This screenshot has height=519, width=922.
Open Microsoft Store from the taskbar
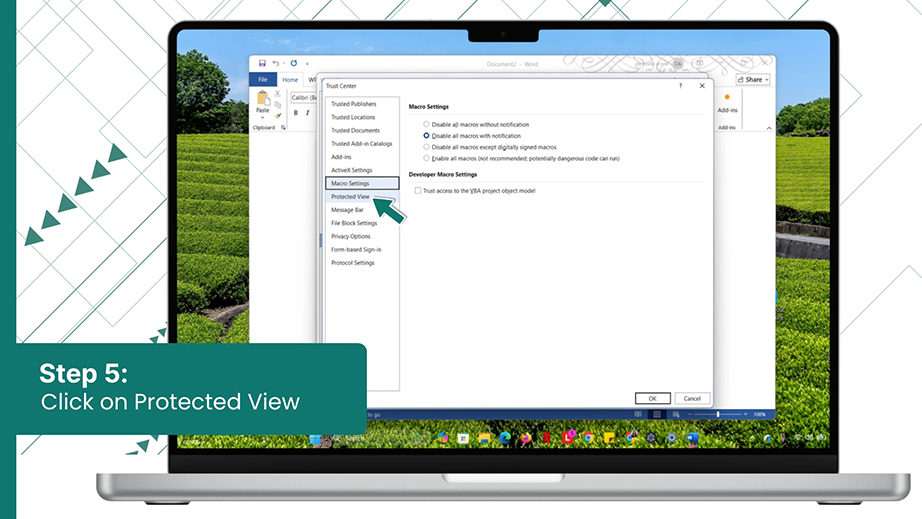click(x=463, y=438)
